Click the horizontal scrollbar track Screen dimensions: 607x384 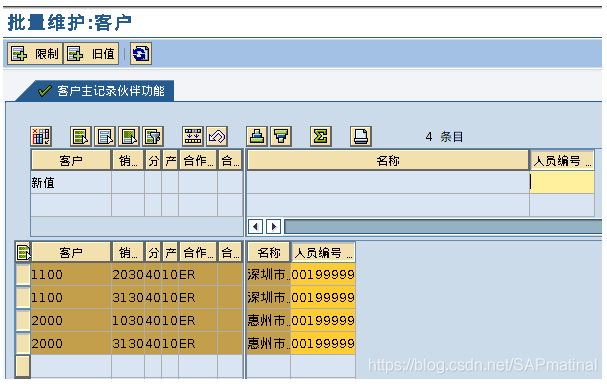443,226
